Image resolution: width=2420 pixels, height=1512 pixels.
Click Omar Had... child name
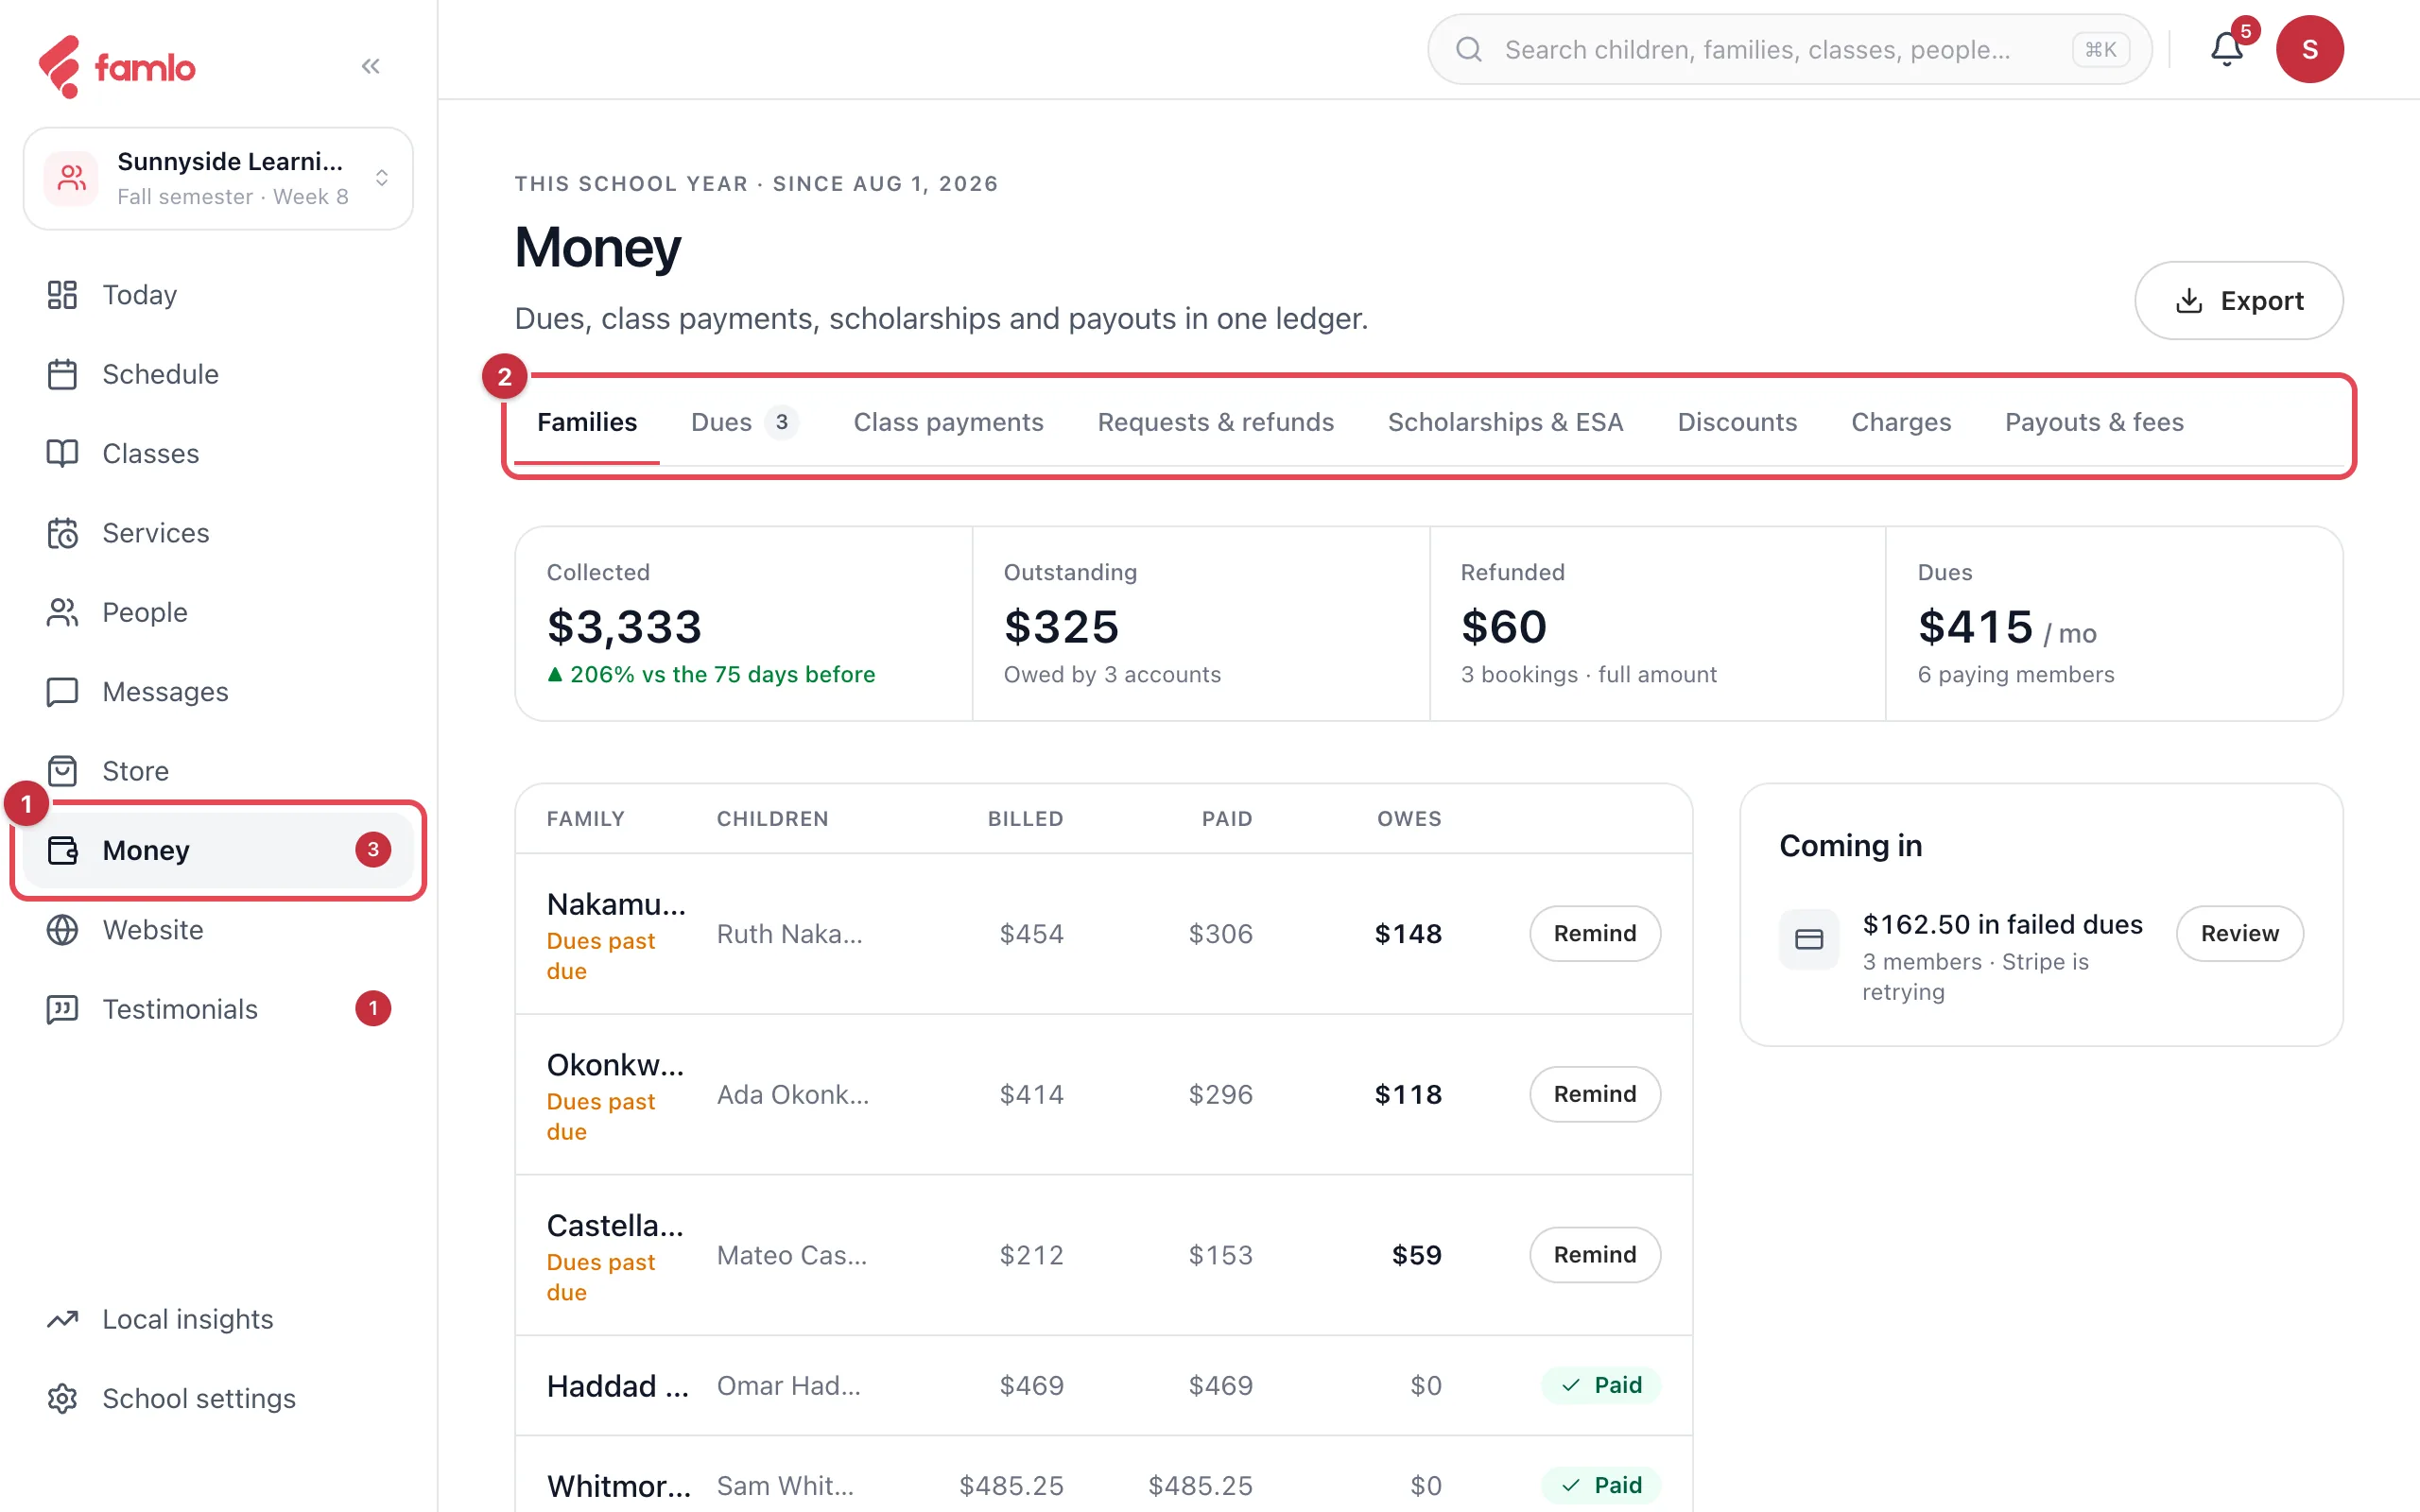click(x=788, y=1385)
